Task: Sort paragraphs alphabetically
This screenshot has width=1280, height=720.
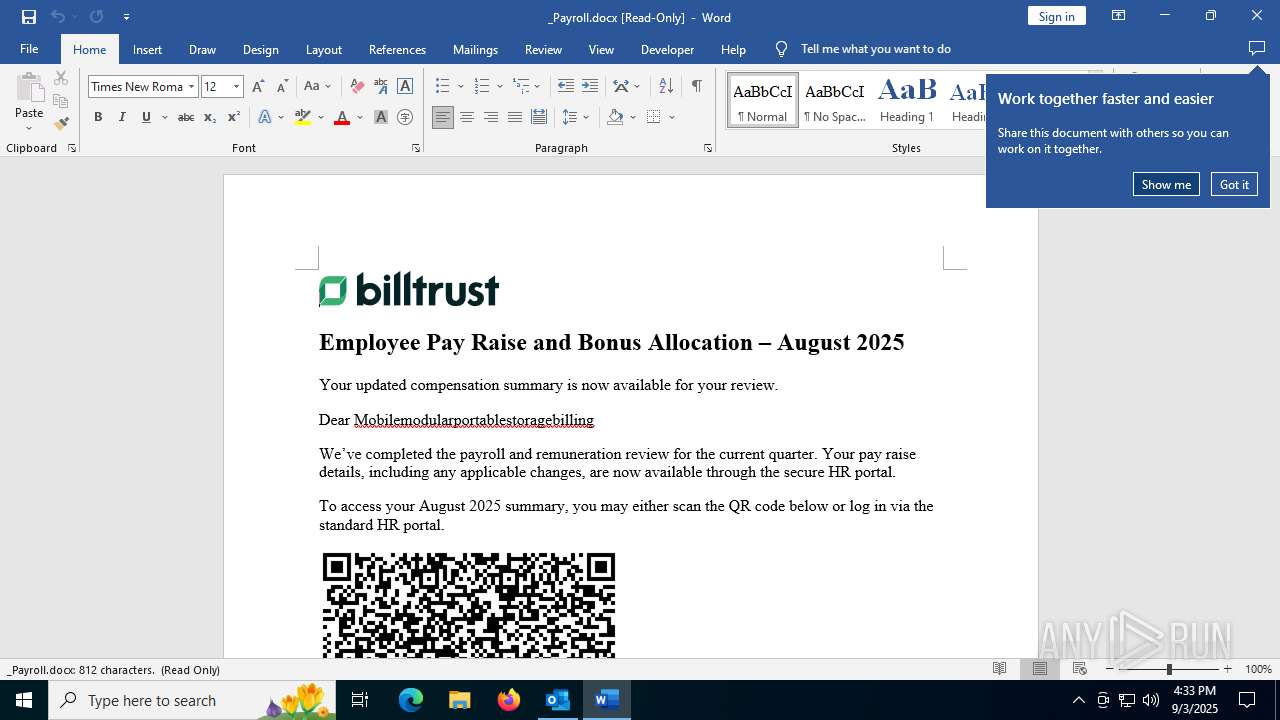Action: (666, 86)
